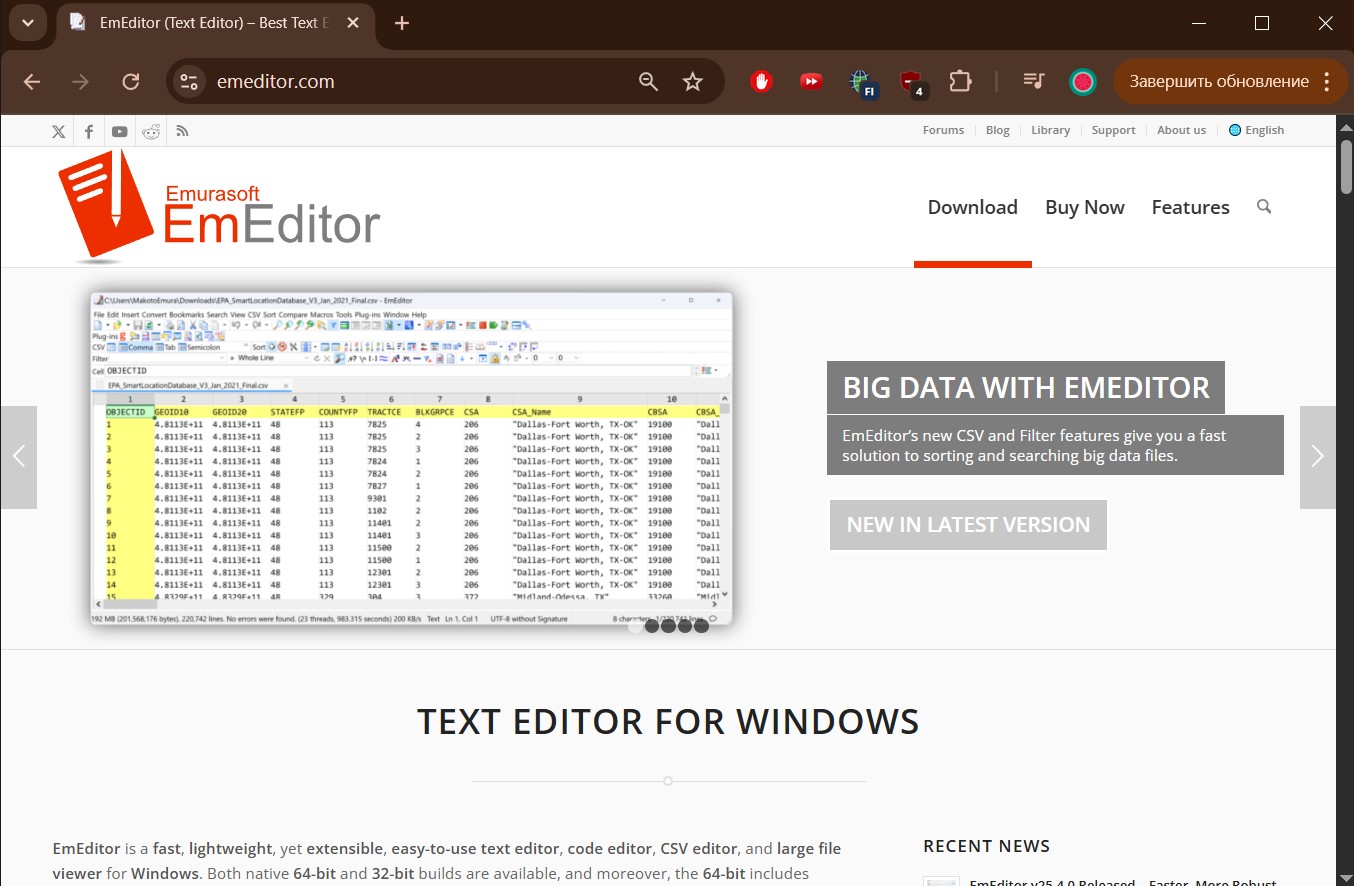Open the Chrome profile avatar

click(1083, 82)
